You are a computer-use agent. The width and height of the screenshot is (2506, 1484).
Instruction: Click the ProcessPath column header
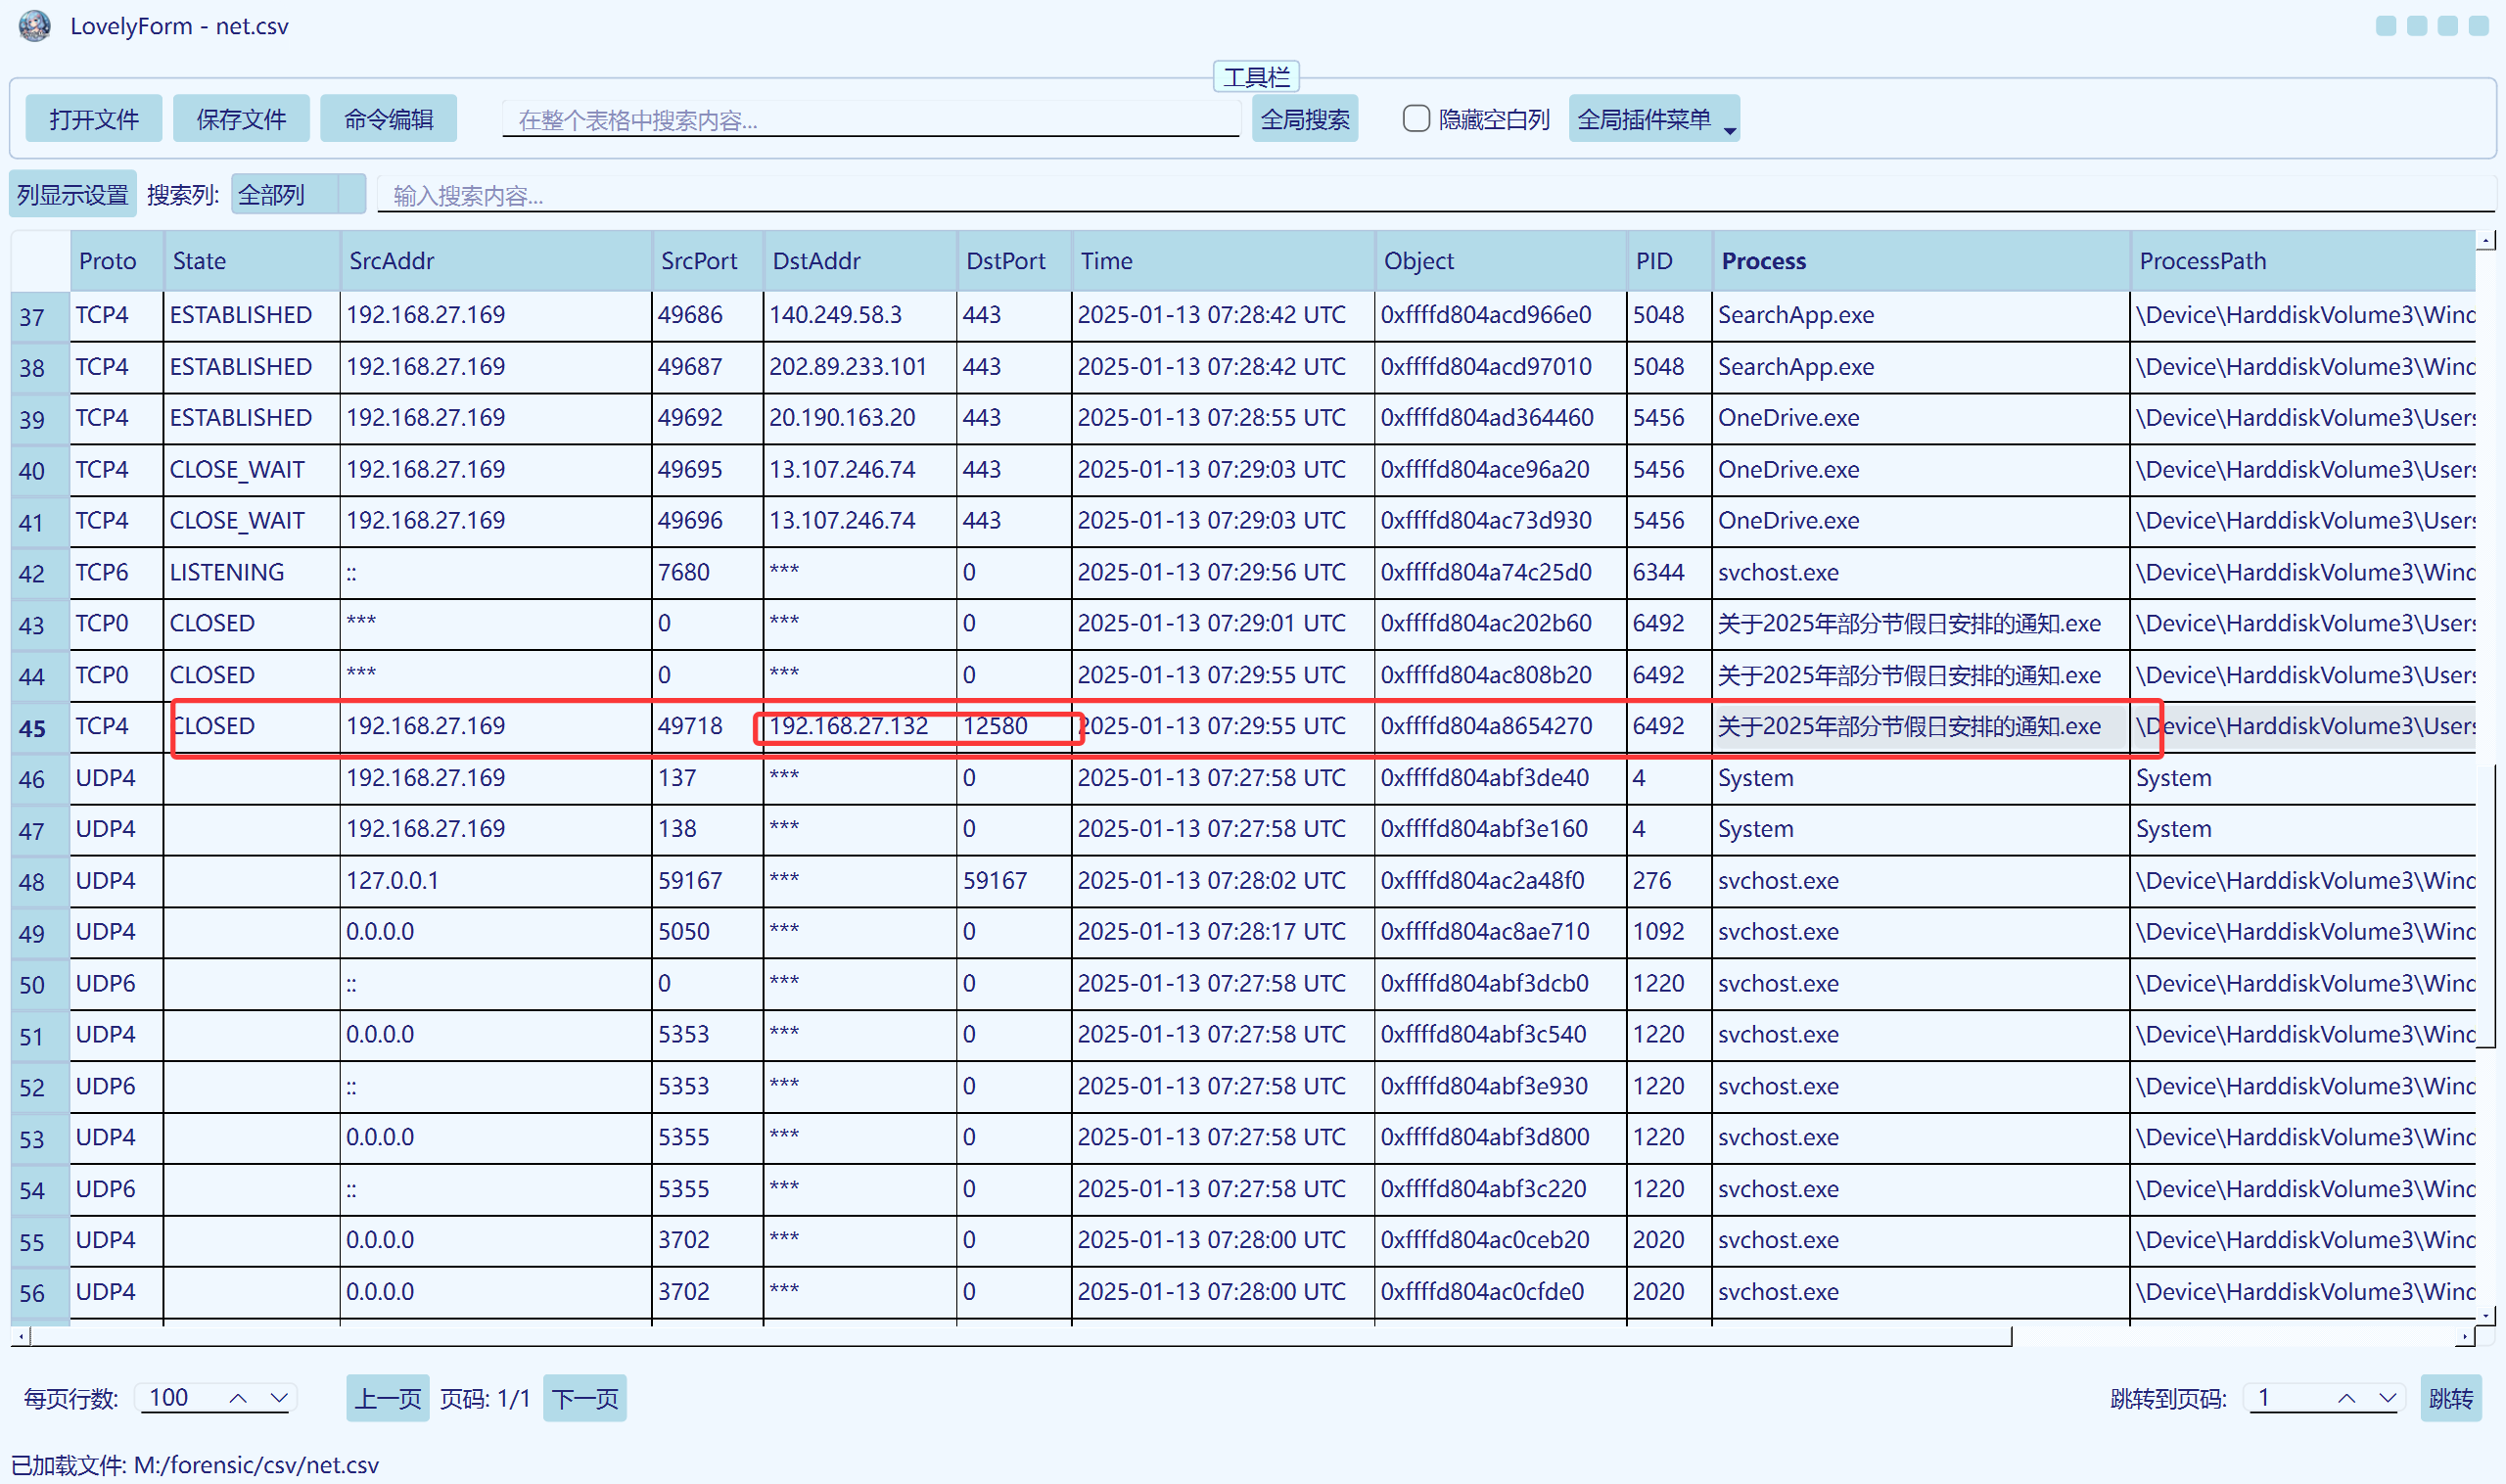coord(2303,261)
